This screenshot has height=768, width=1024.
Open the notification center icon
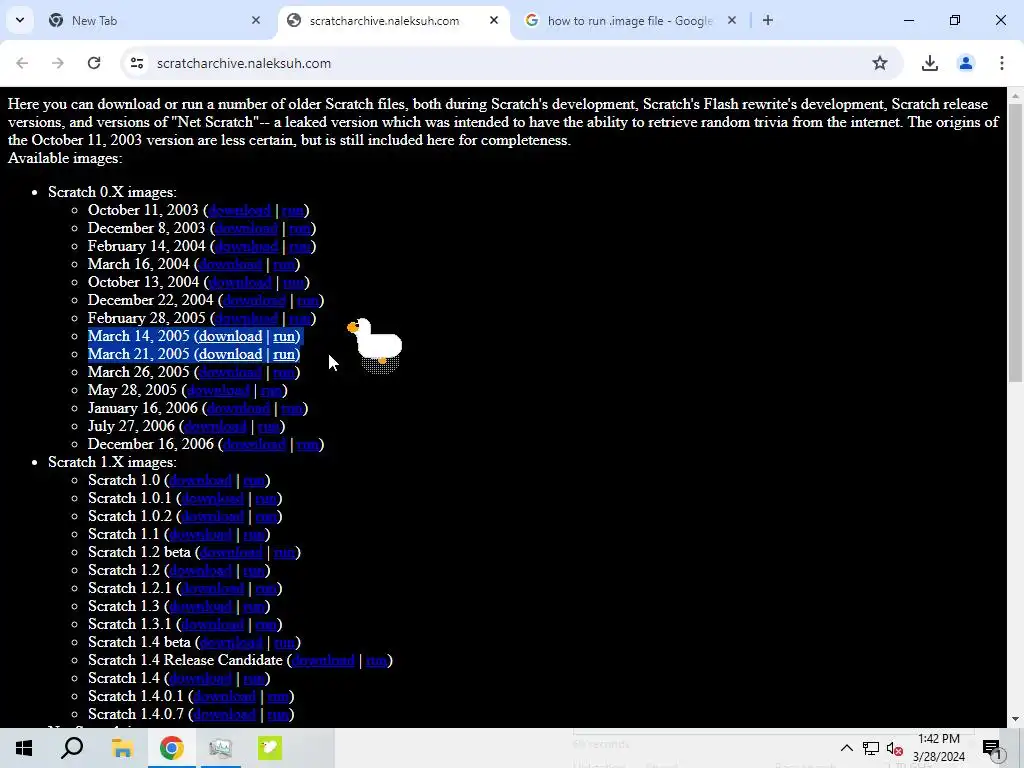(992, 748)
